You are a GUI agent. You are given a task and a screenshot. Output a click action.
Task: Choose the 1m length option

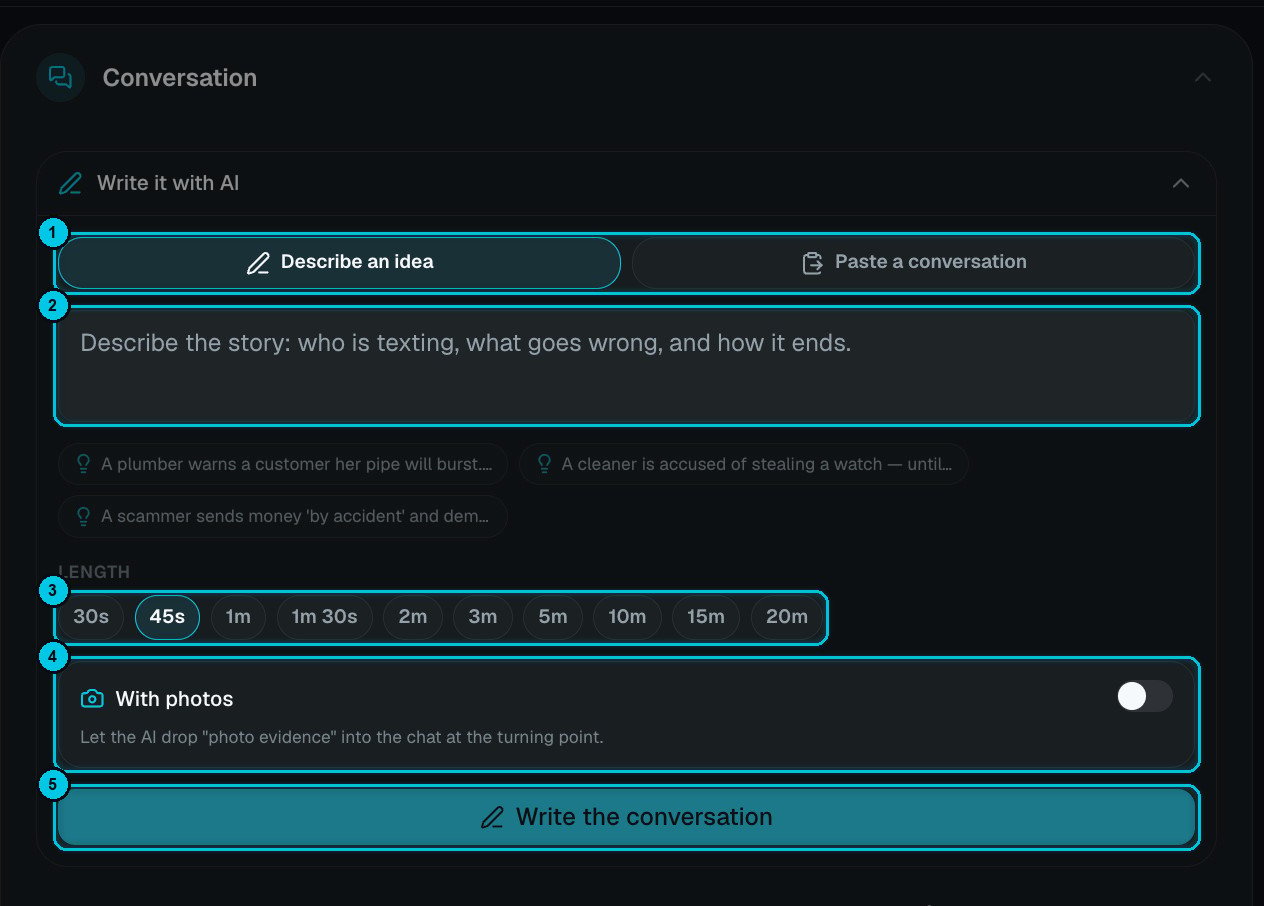tap(238, 617)
